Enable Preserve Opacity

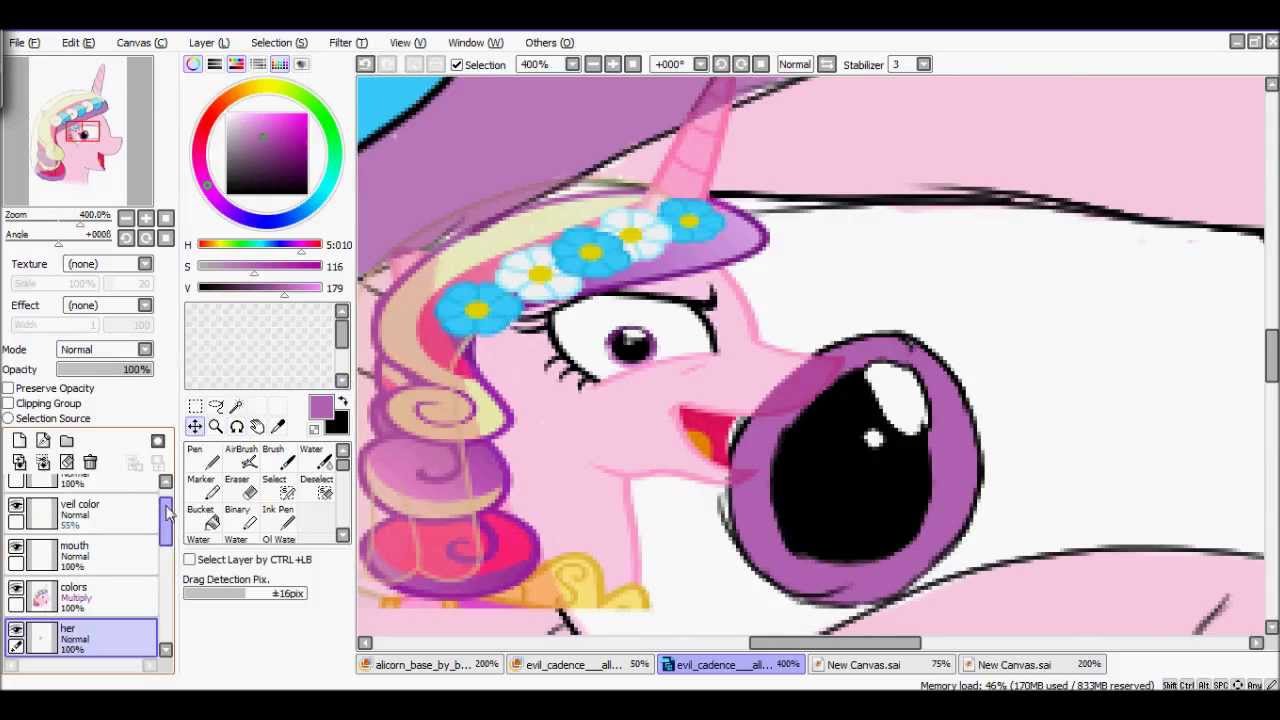pos(9,388)
